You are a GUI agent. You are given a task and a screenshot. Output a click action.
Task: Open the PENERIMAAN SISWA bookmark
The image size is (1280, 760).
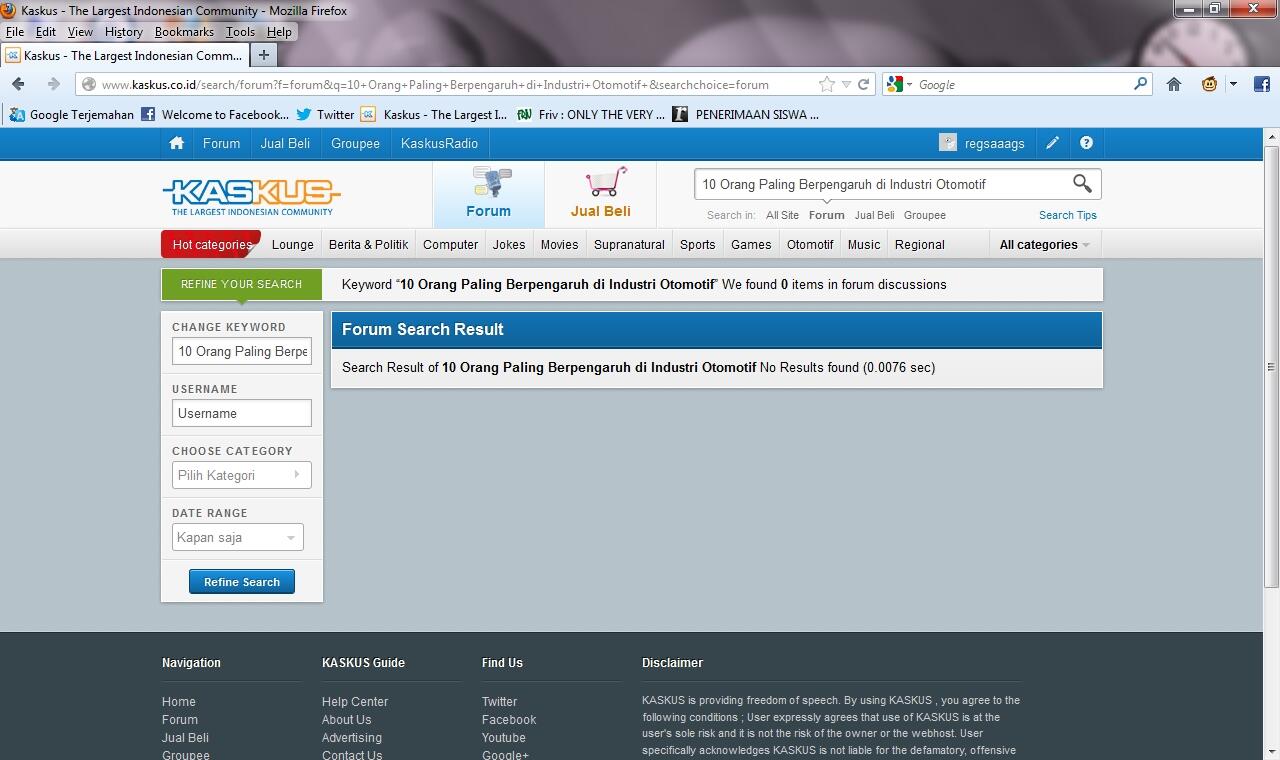coord(746,114)
